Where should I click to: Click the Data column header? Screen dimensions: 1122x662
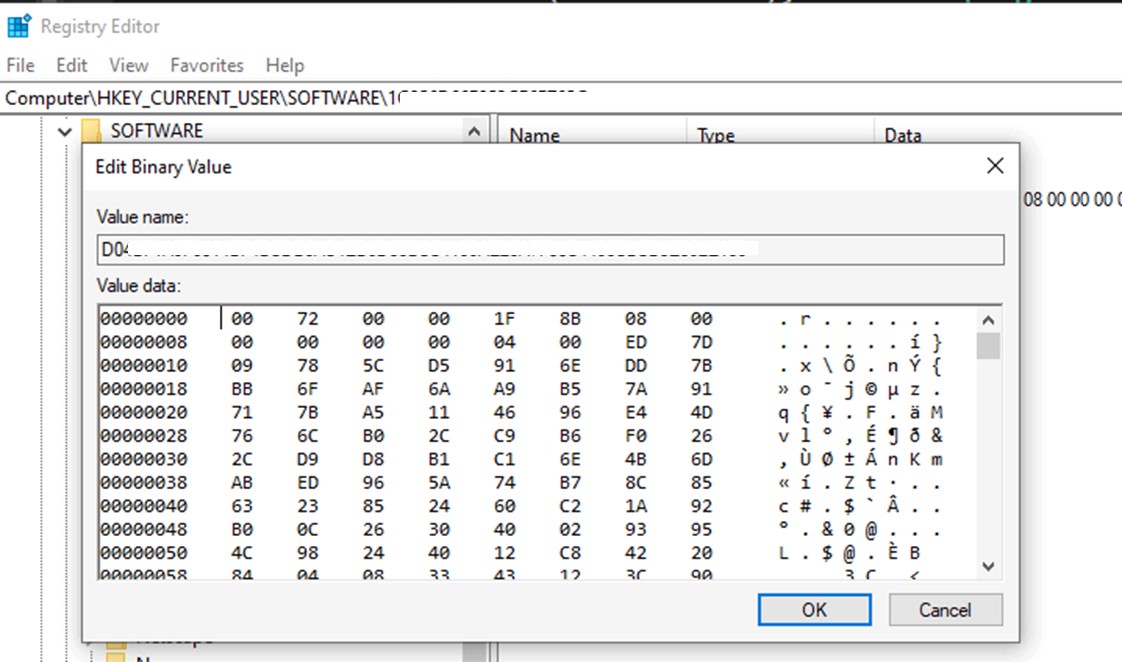(x=903, y=135)
